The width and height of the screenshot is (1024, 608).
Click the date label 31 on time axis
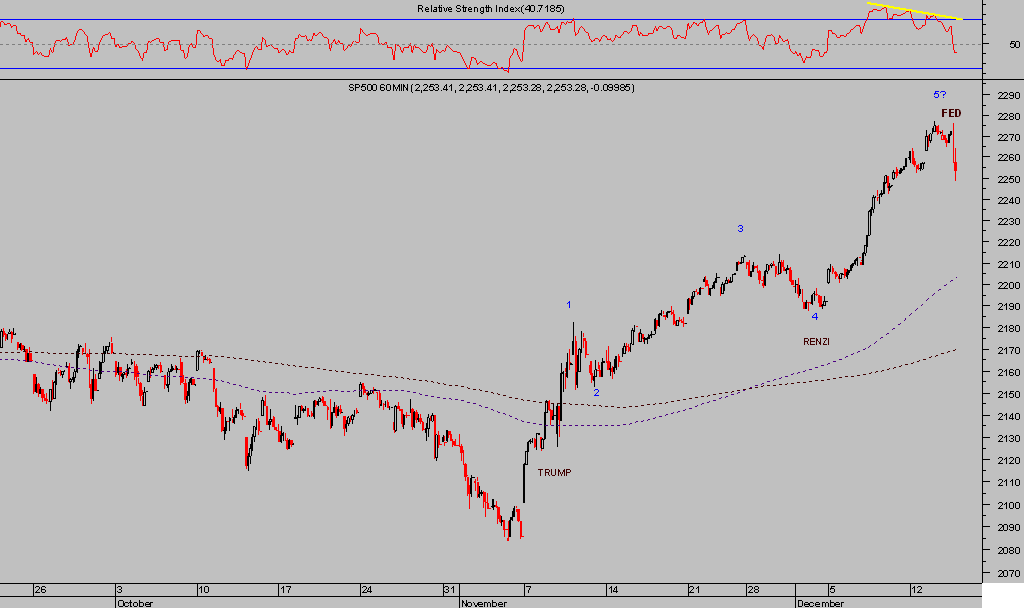[x=449, y=589]
